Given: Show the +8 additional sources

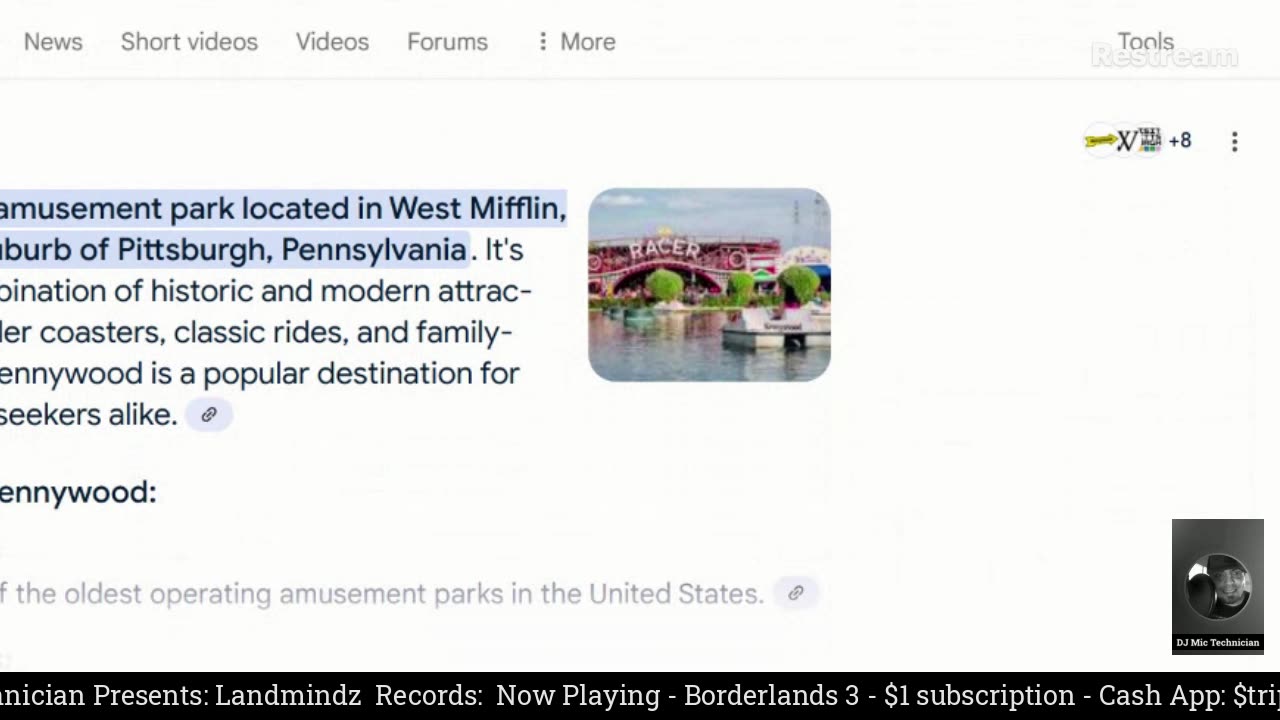Looking at the screenshot, I should click(1180, 141).
